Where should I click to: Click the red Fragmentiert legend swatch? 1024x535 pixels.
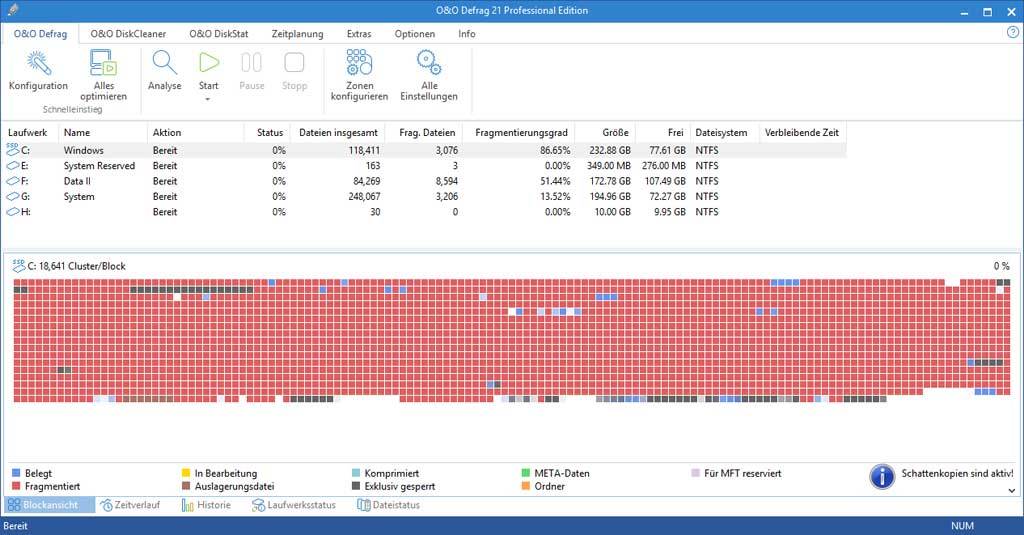coord(16,486)
